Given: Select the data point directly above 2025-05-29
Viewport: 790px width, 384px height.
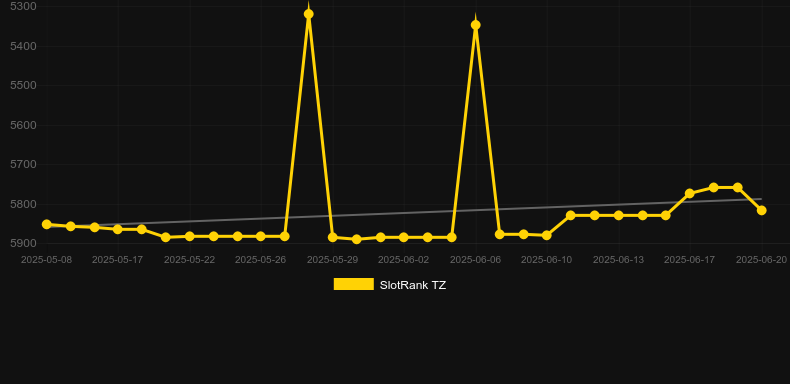Looking at the screenshot, I should [x=333, y=237].
